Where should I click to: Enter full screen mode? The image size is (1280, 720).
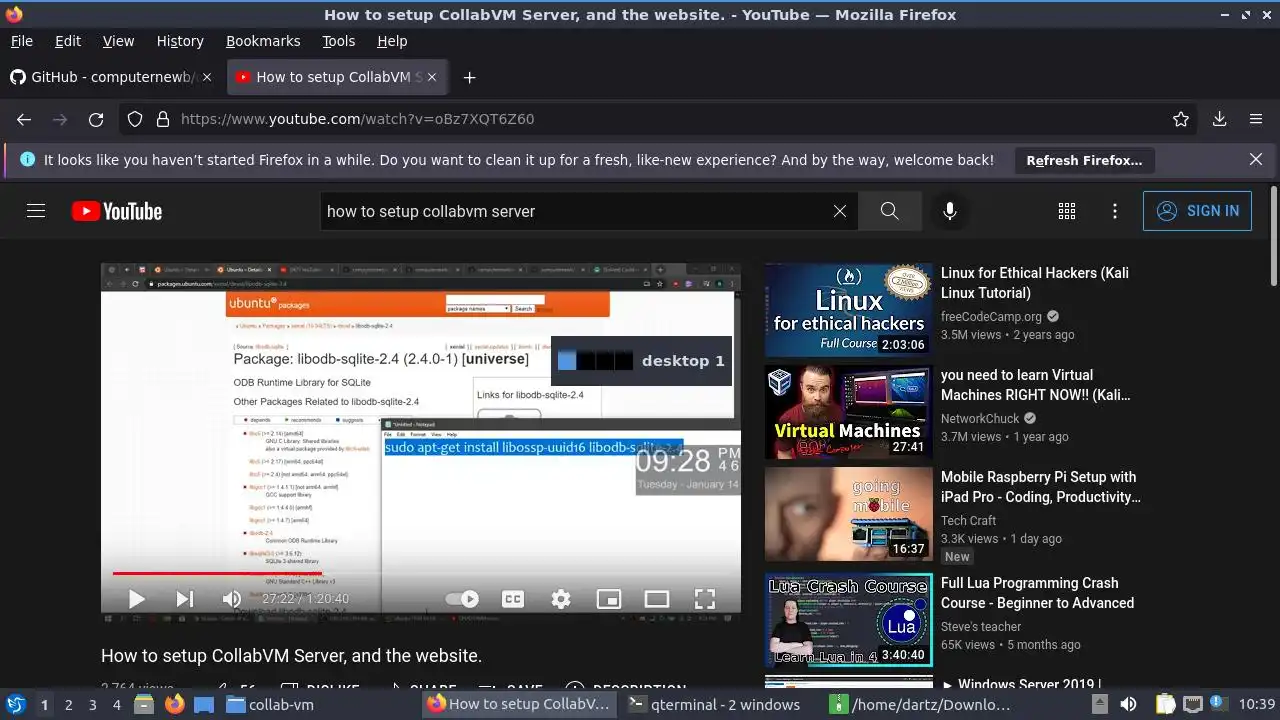point(705,599)
